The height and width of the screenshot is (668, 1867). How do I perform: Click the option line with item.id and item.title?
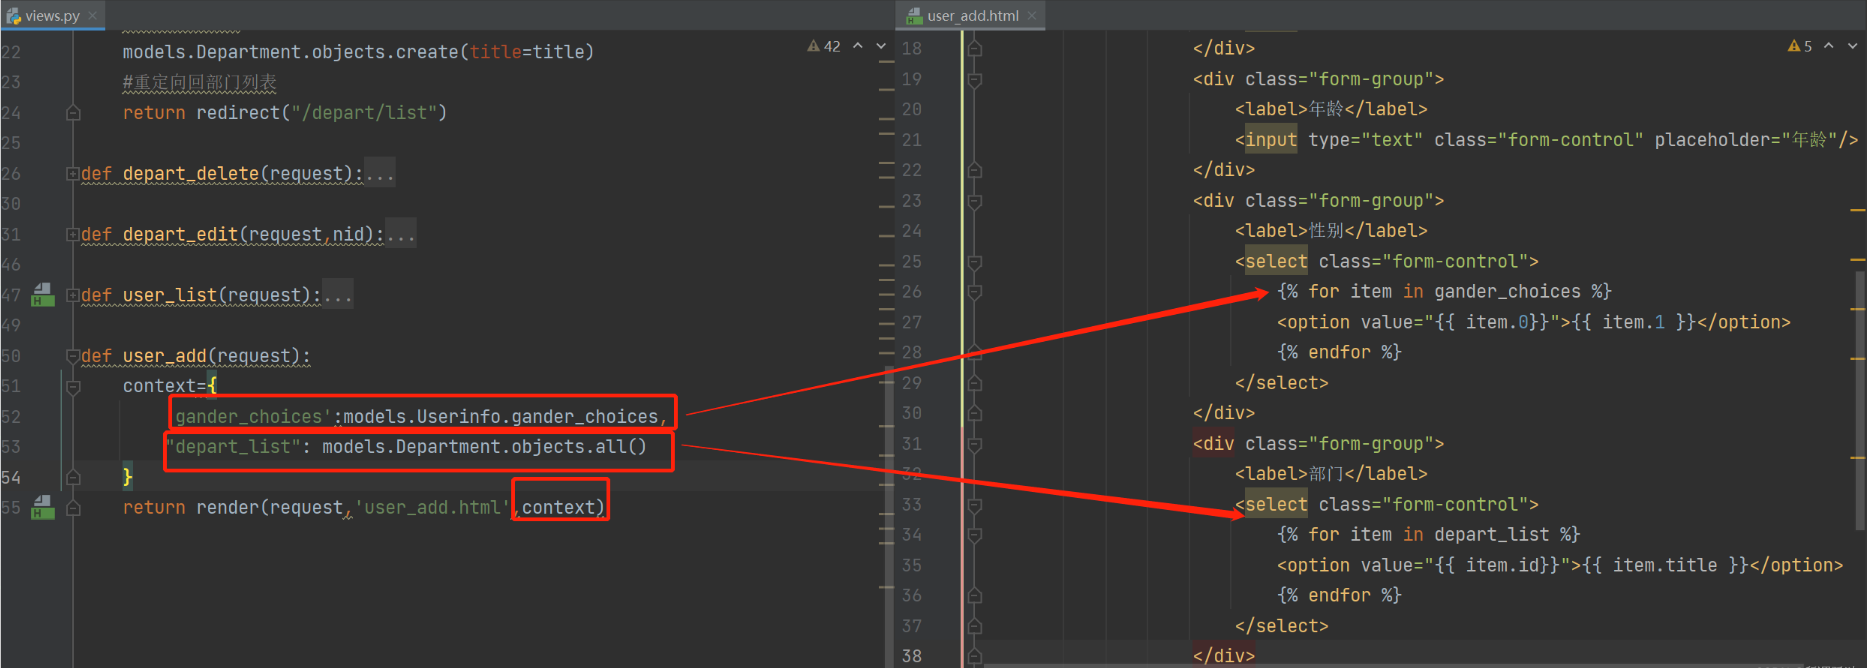pos(1559,565)
